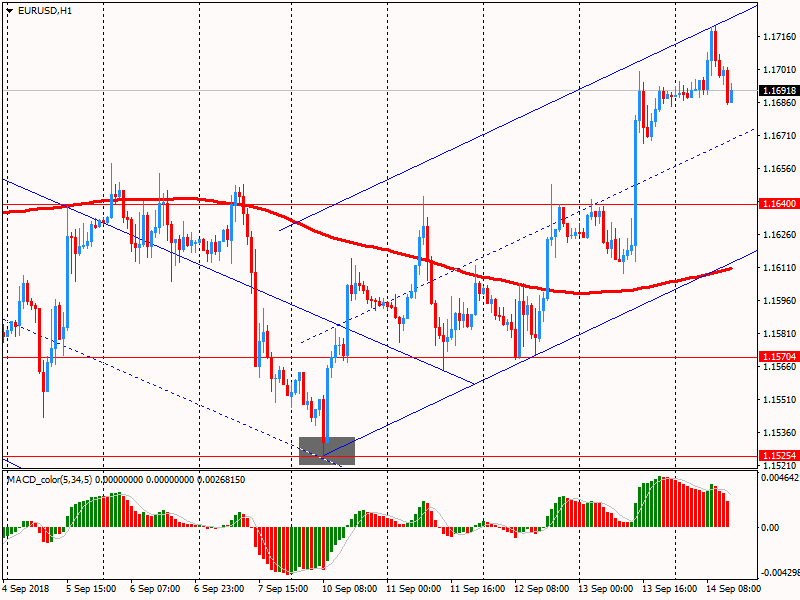Click the price scale value 1.15660
Image resolution: width=800 pixels, height=600 pixels.
pos(780,367)
